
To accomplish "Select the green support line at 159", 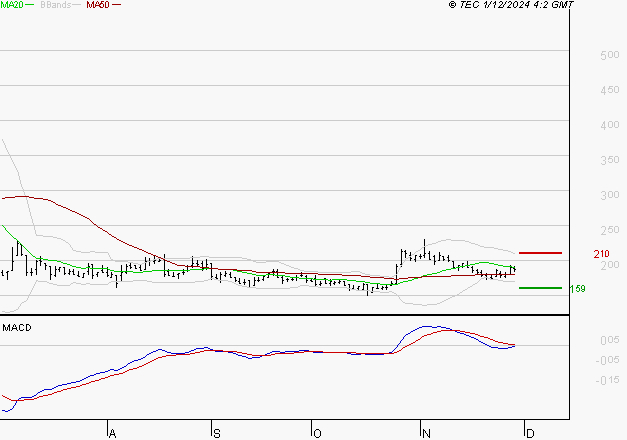I will [539, 288].
